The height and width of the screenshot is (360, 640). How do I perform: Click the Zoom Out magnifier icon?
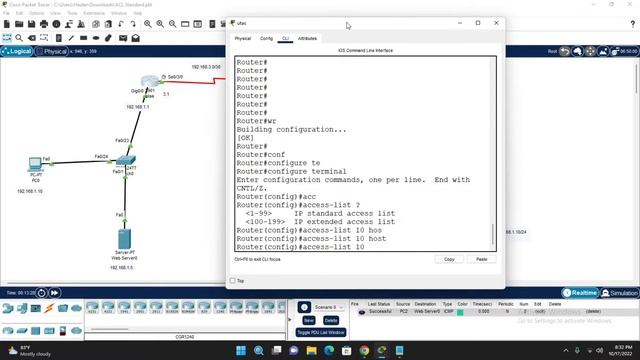point(173,24)
